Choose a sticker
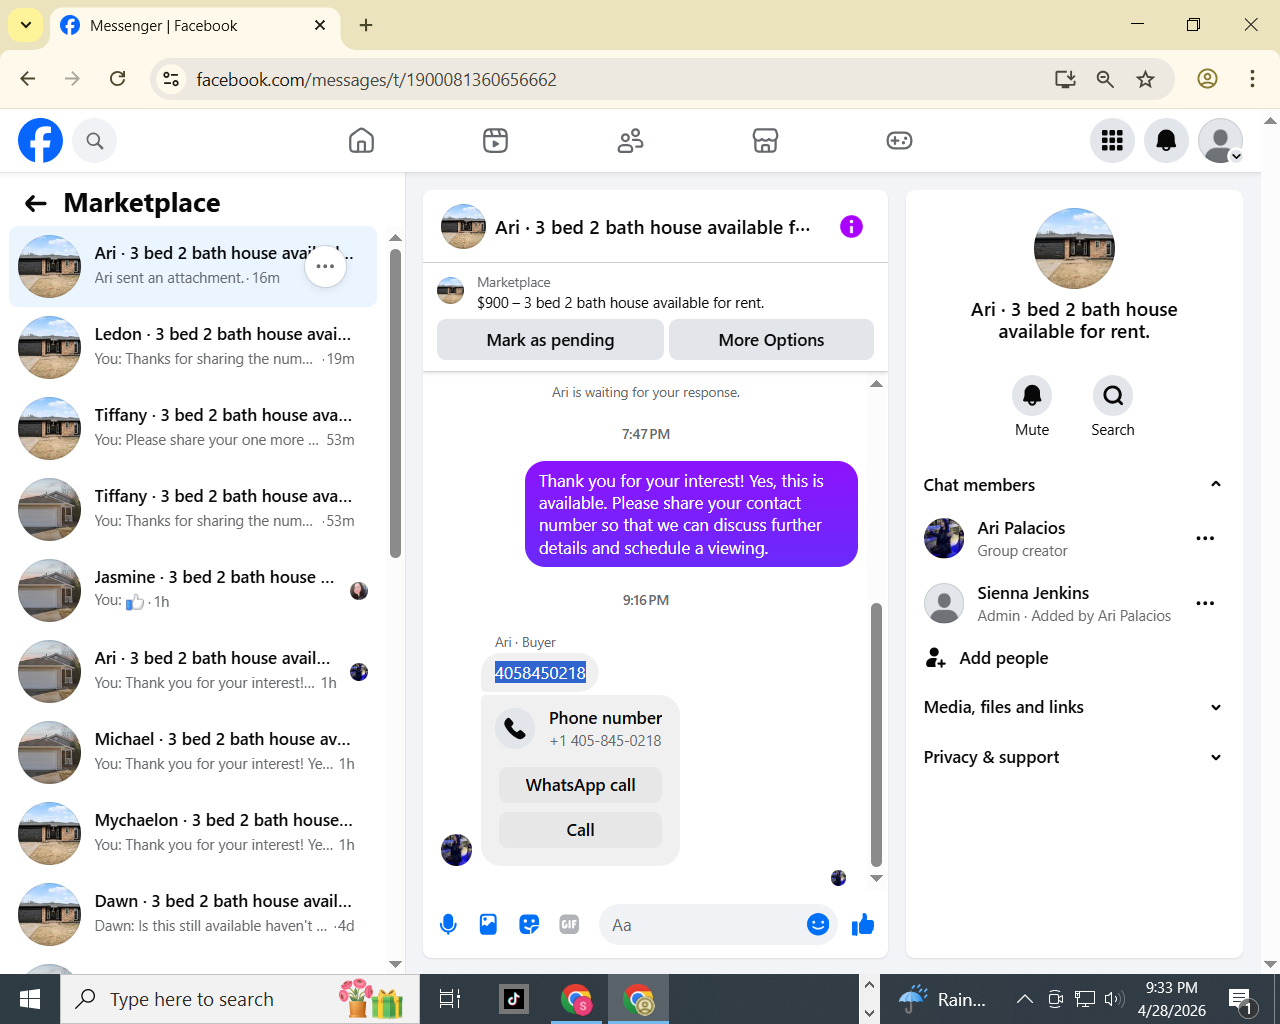This screenshot has height=1024, width=1280. [529, 925]
